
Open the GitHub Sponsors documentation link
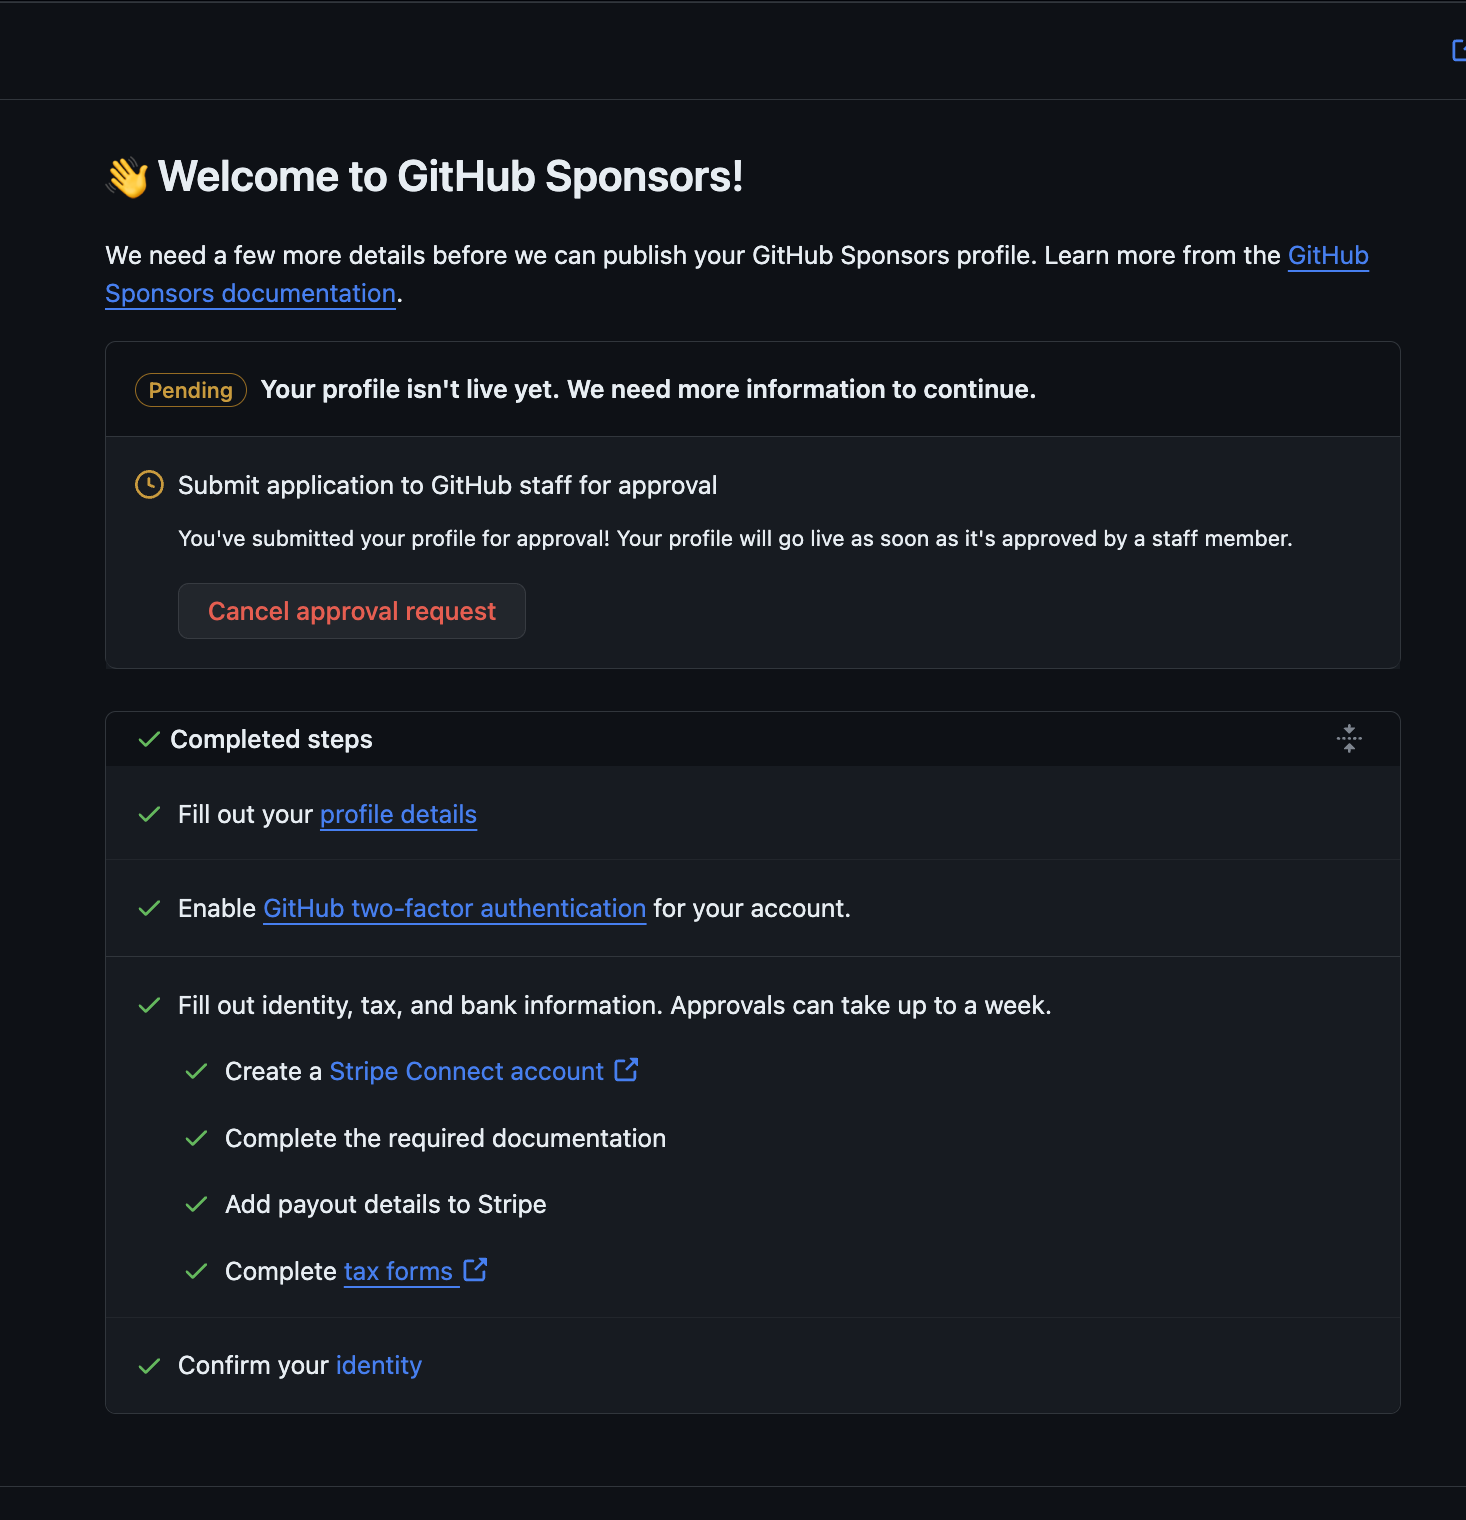point(251,294)
